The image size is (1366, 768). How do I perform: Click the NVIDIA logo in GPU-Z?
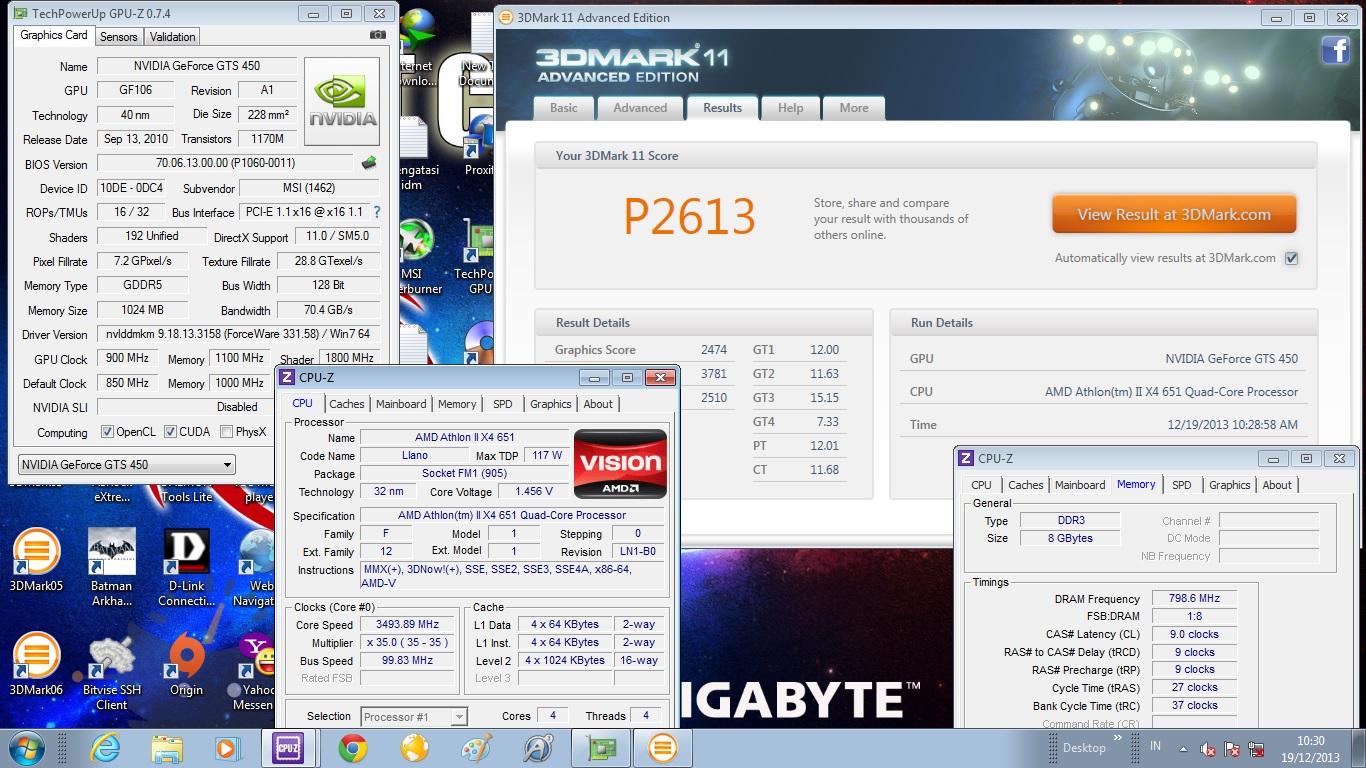coord(342,102)
